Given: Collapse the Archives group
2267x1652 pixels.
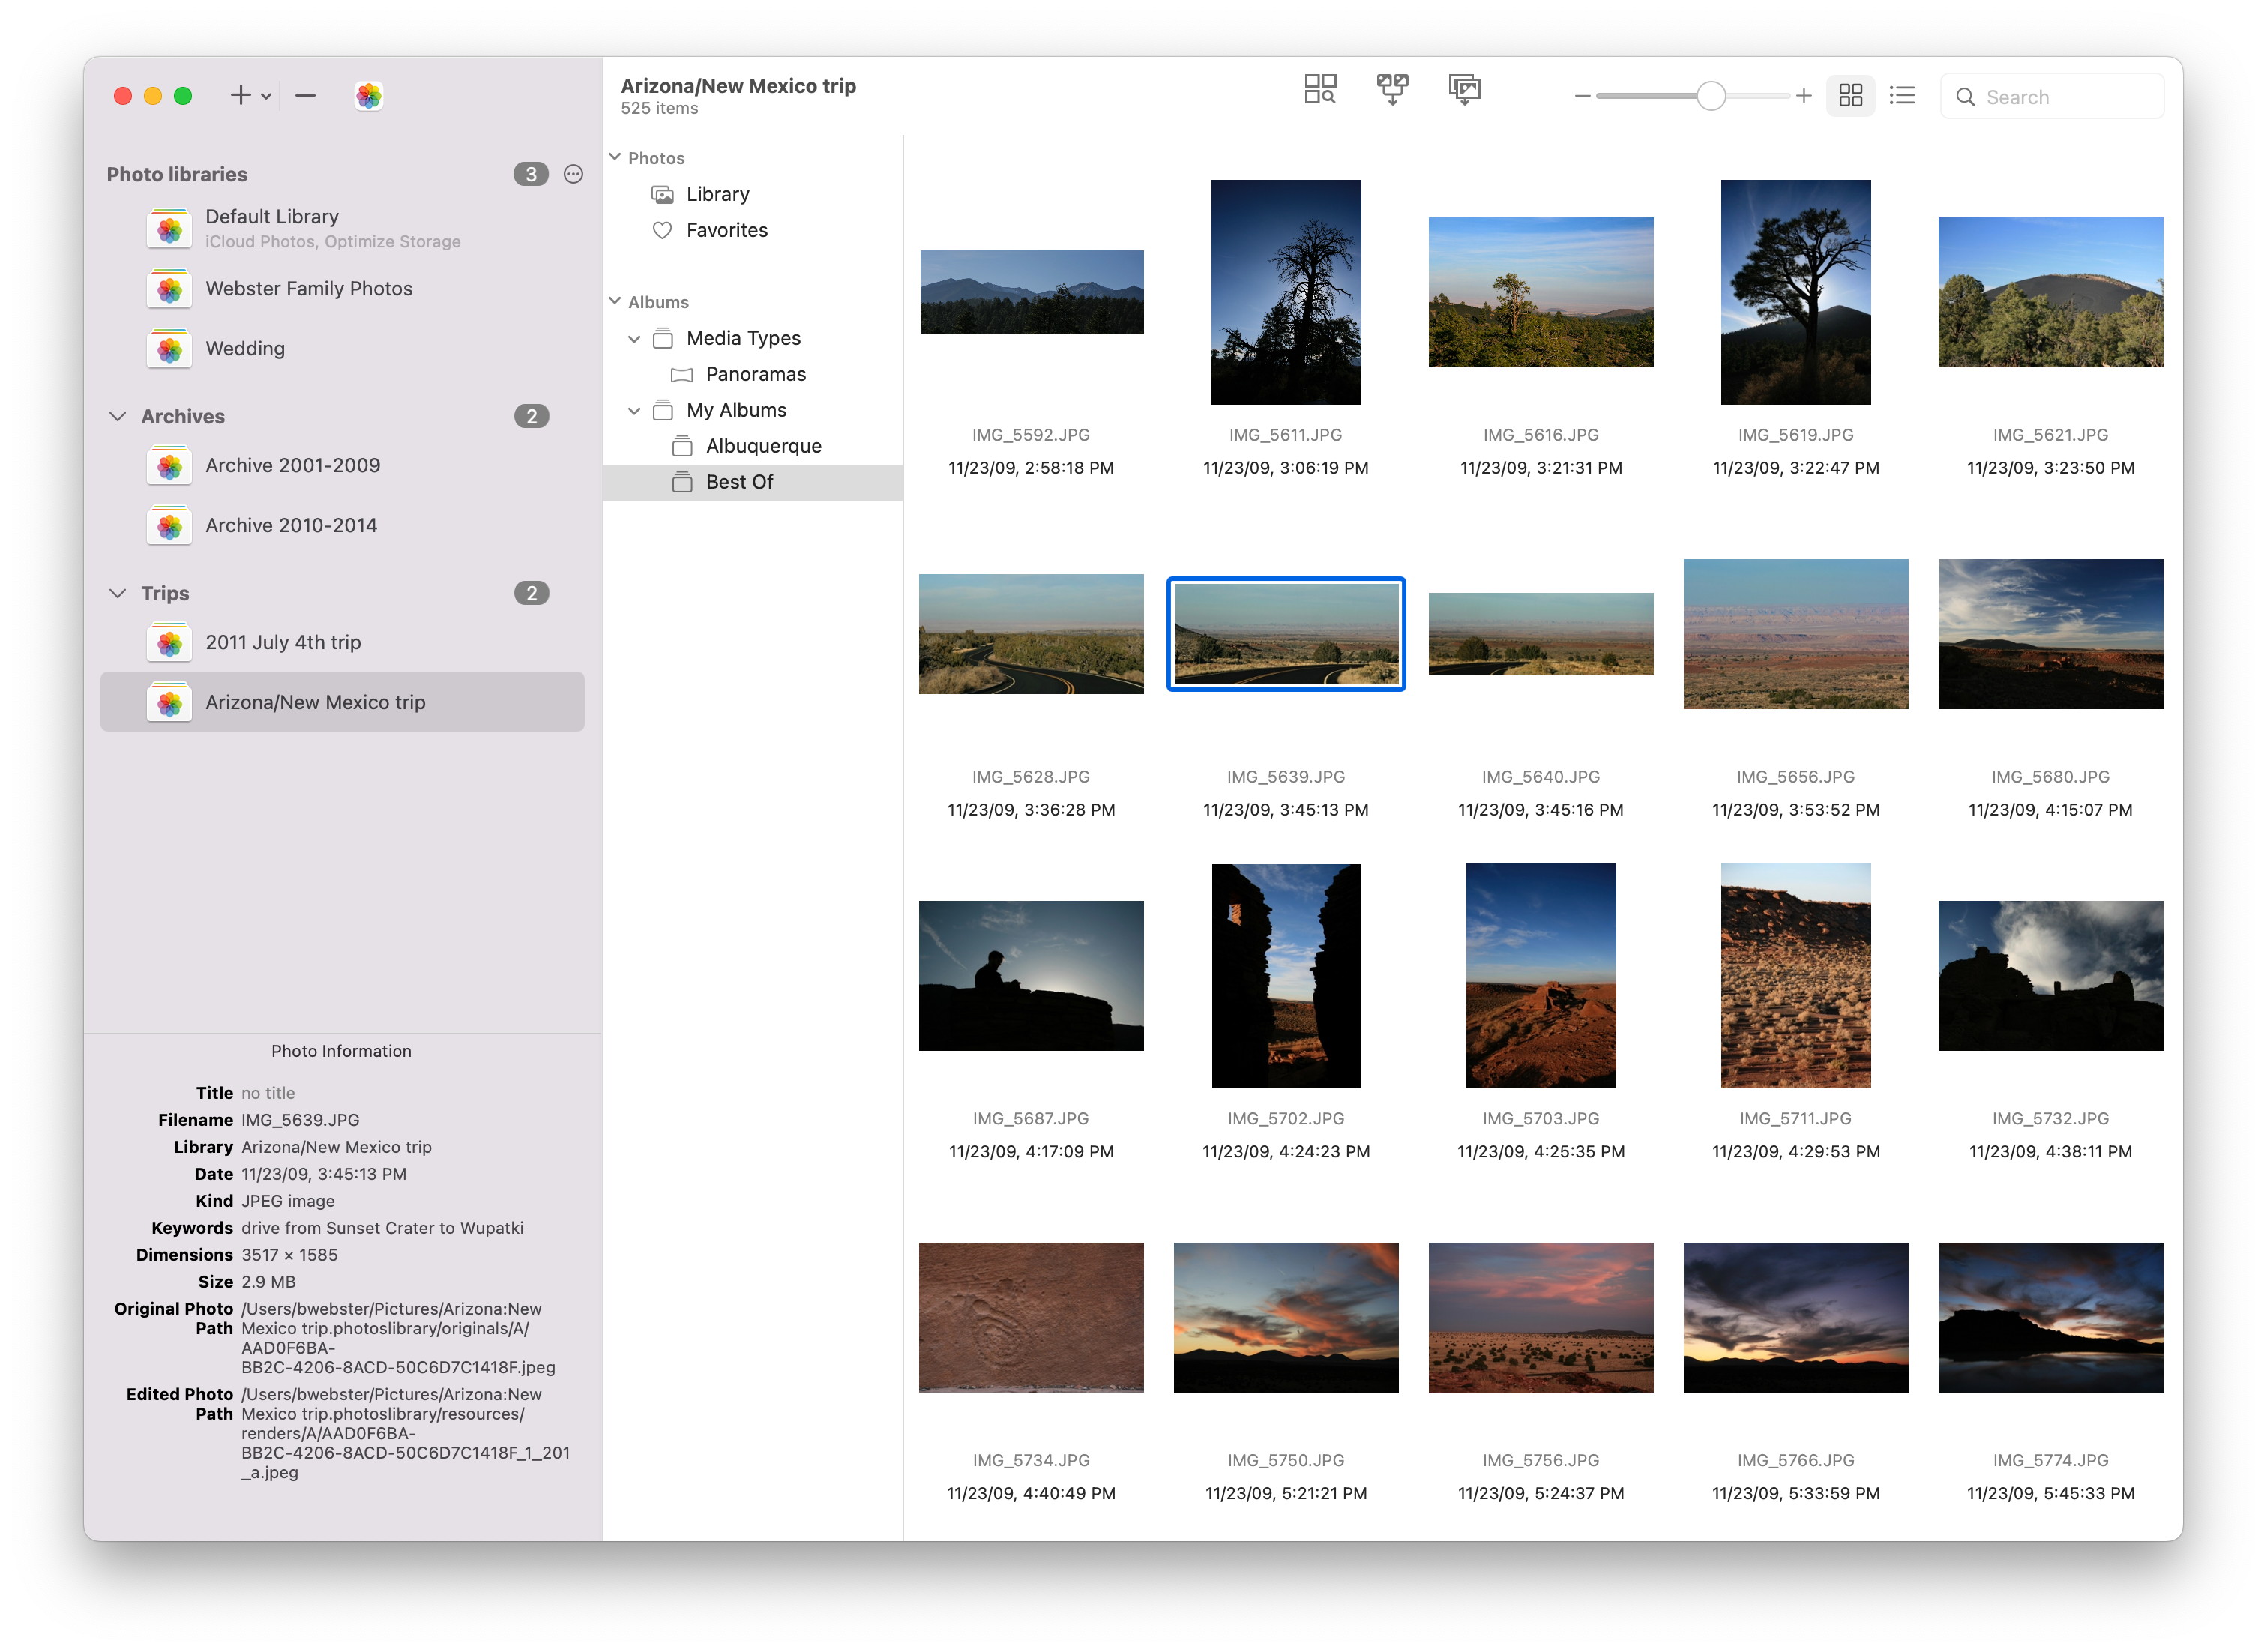Looking at the screenshot, I should (118, 416).
